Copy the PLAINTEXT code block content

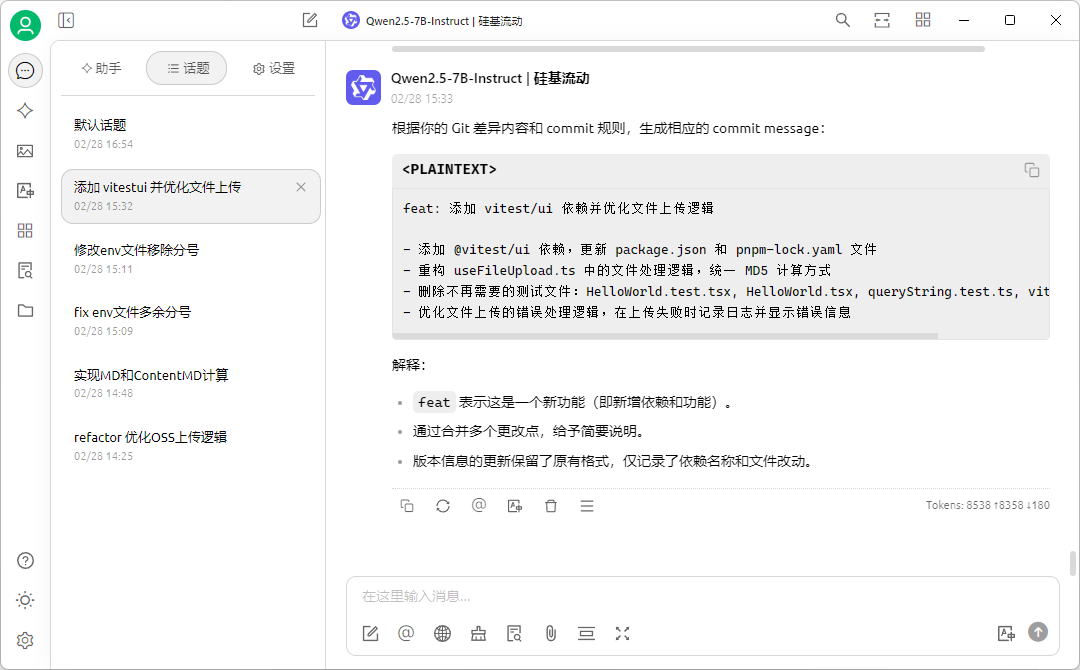coord(1031,170)
